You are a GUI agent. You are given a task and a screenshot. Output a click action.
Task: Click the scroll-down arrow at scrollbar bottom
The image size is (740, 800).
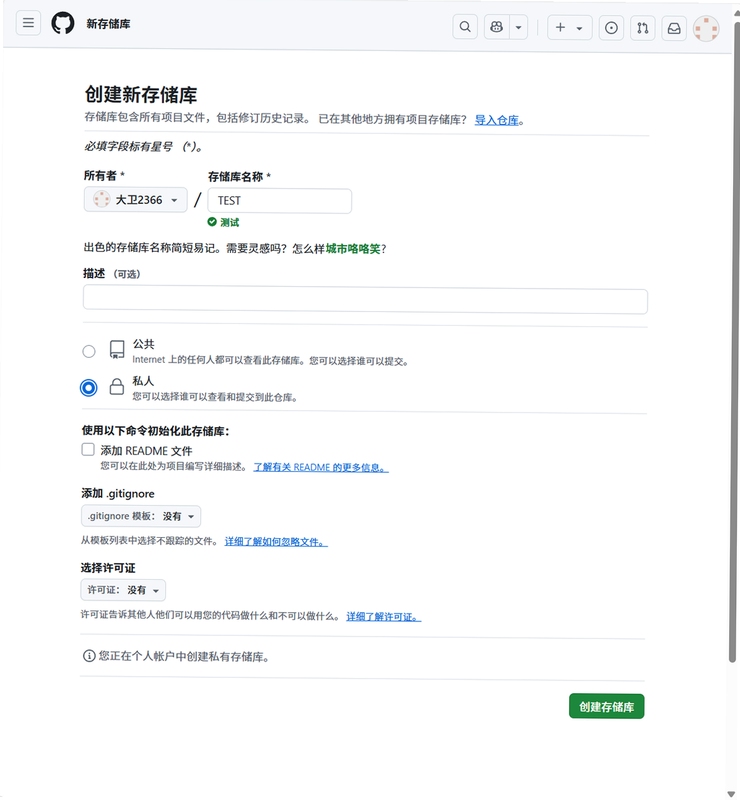tap(733, 794)
